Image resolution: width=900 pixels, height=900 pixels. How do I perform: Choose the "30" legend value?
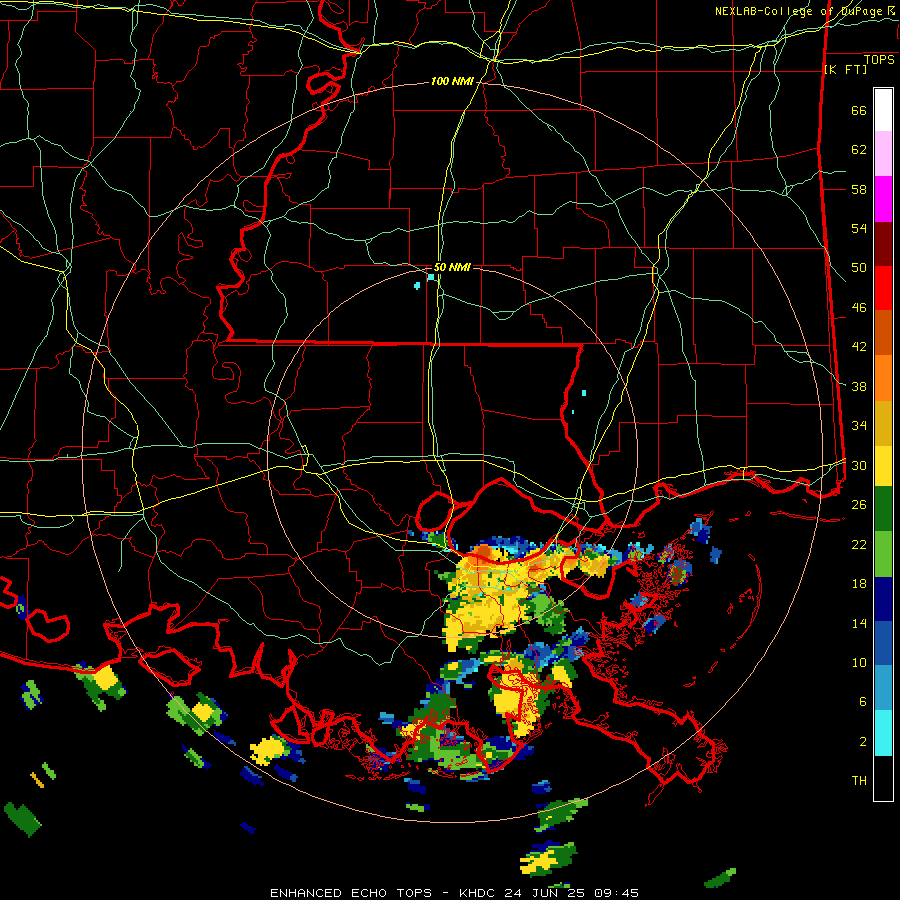point(859,465)
